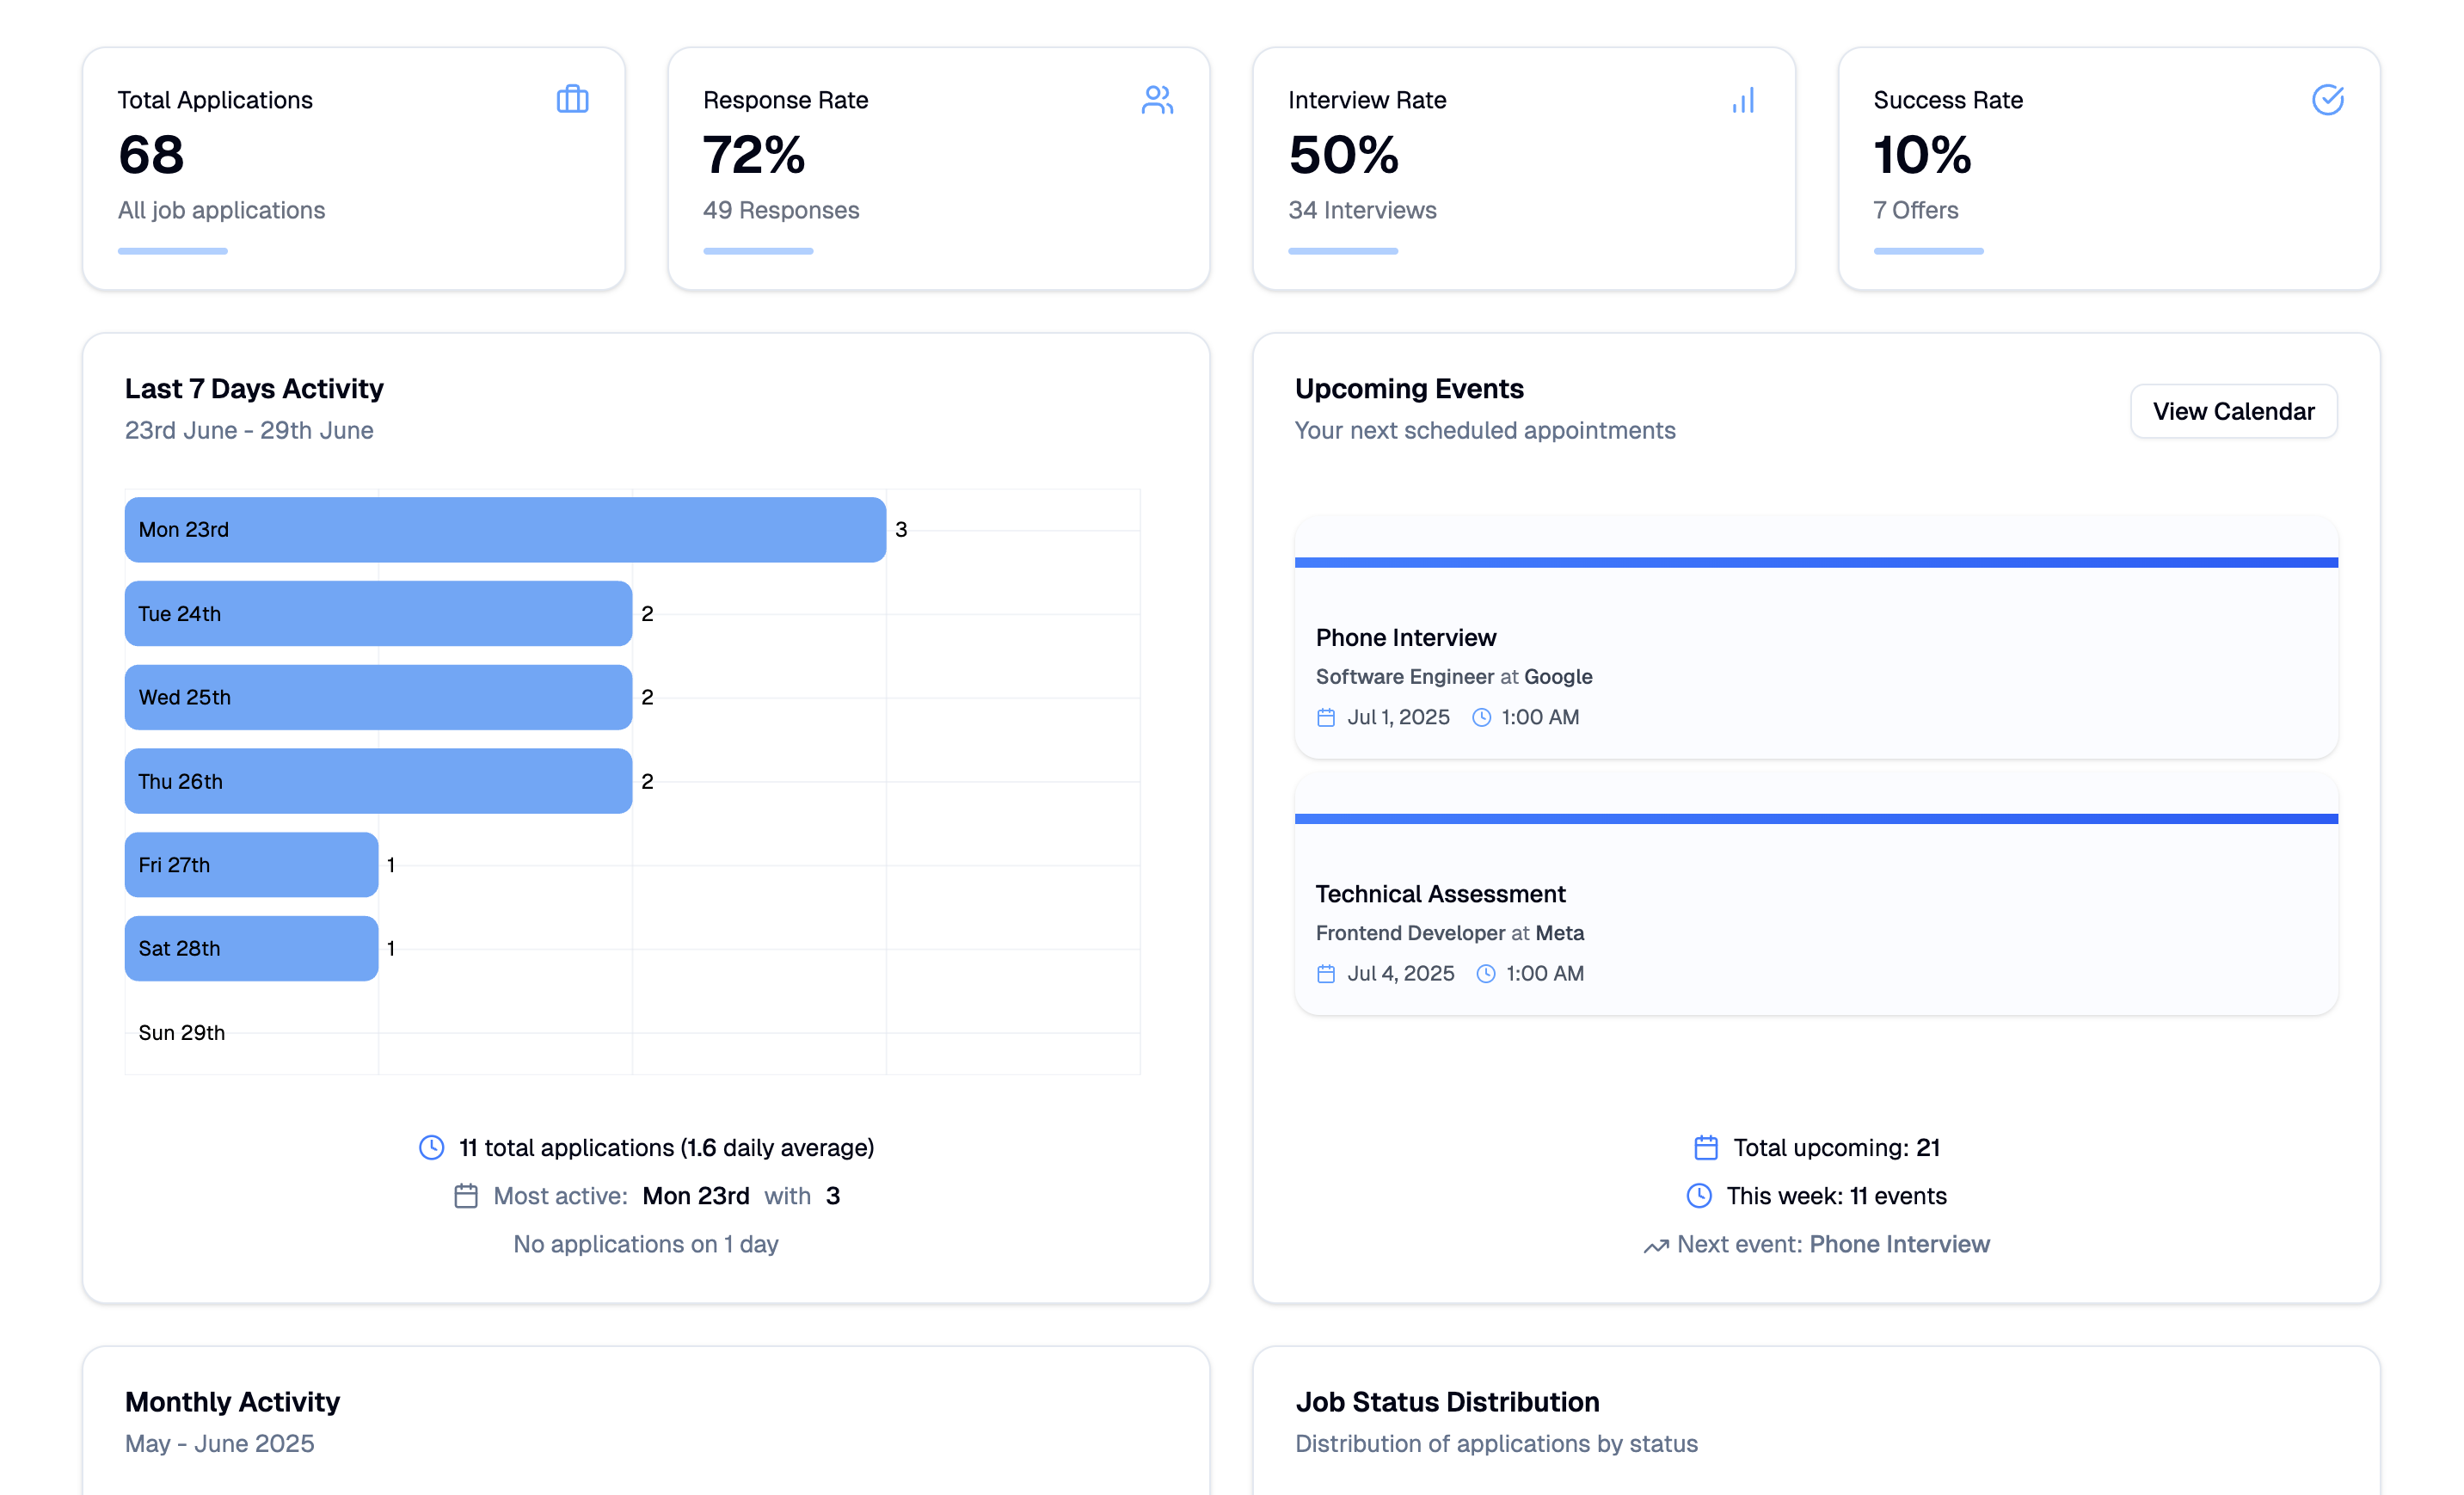The height and width of the screenshot is (1495, 2464).
Task: Click progress bar under All job applications
Action: click(173, 252)
